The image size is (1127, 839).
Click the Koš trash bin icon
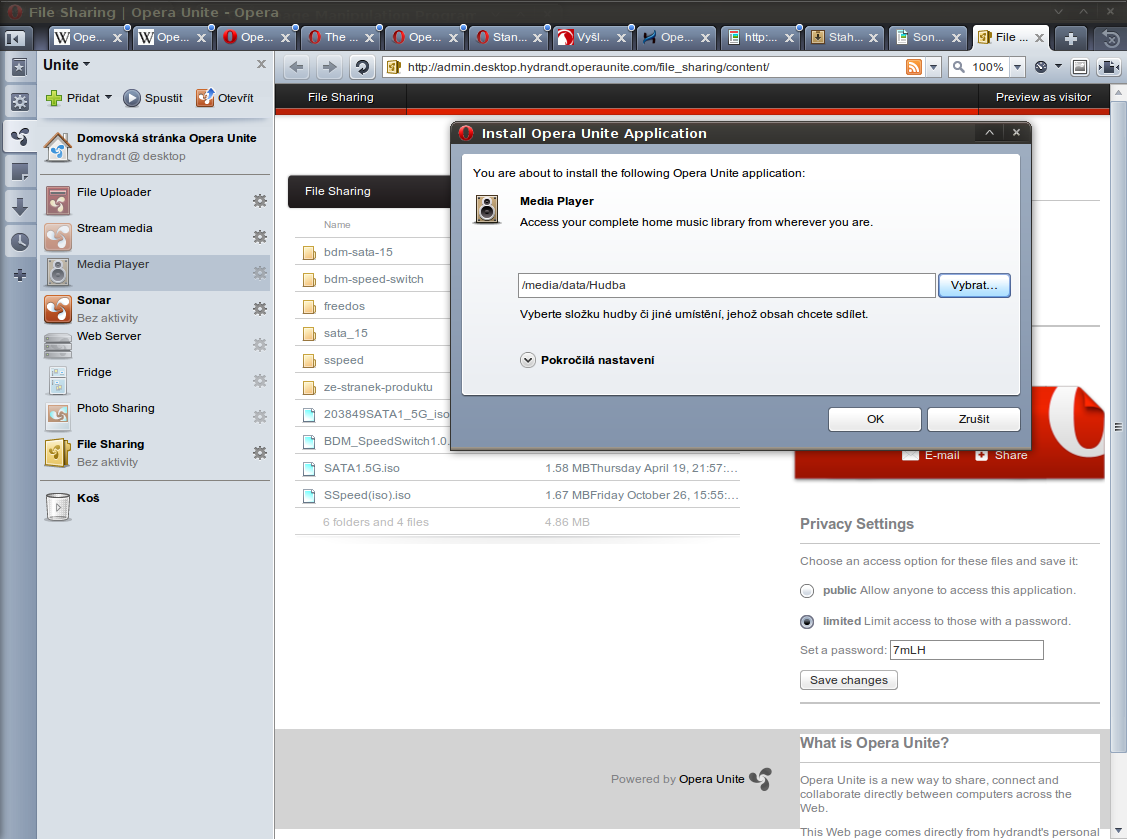pyautogui.click(x=58, y=506)
